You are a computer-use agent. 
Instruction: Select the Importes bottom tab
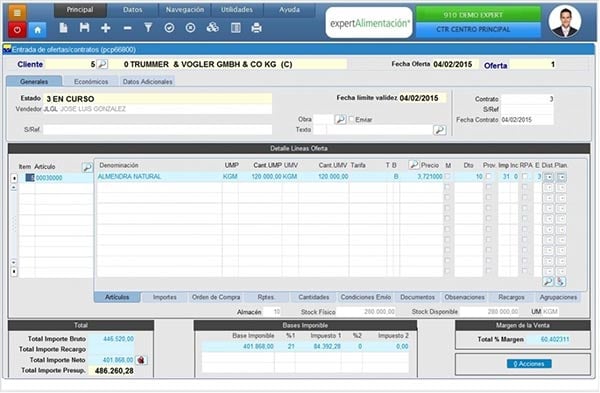(x=165, y=297)
